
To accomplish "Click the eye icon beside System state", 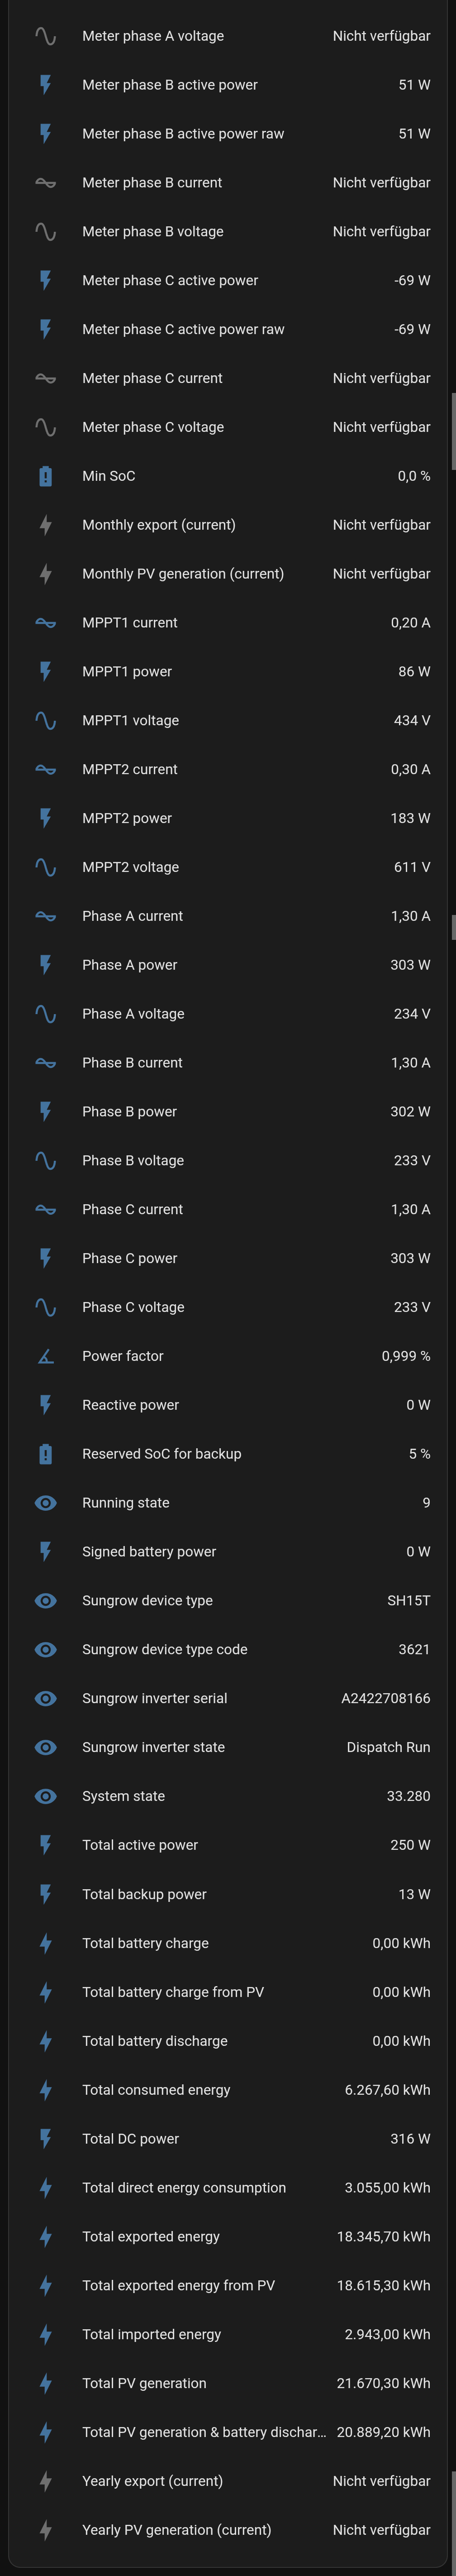I will [x=45, y=1796].
